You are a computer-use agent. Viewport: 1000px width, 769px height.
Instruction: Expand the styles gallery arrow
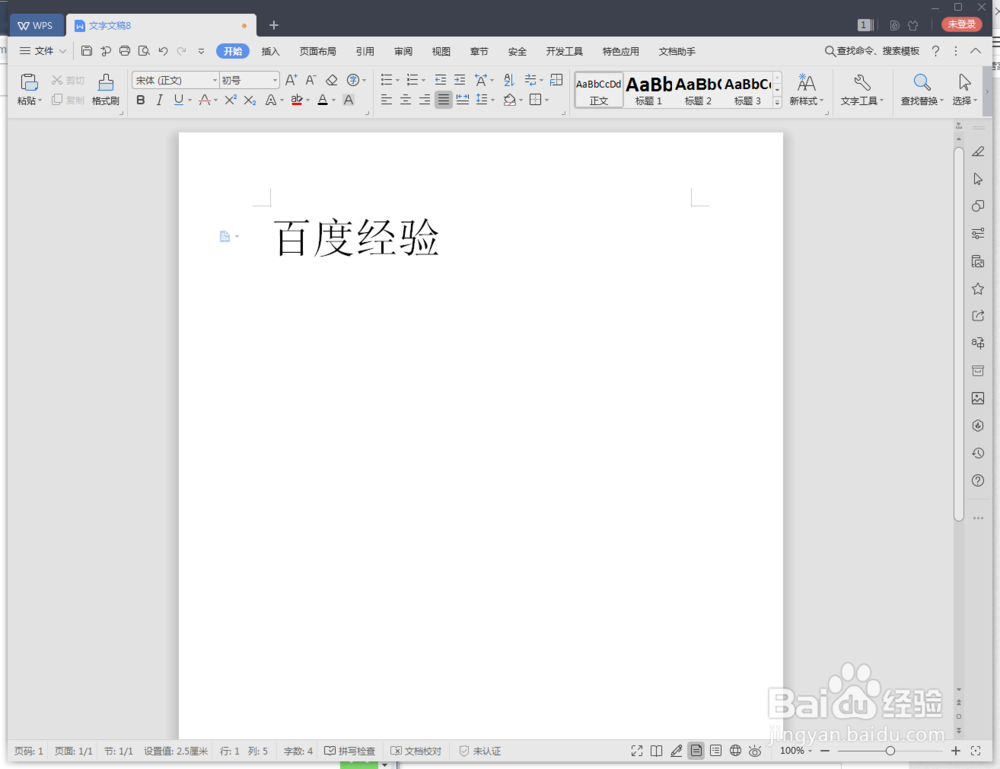pyautogui.click(x=777, y=102)
